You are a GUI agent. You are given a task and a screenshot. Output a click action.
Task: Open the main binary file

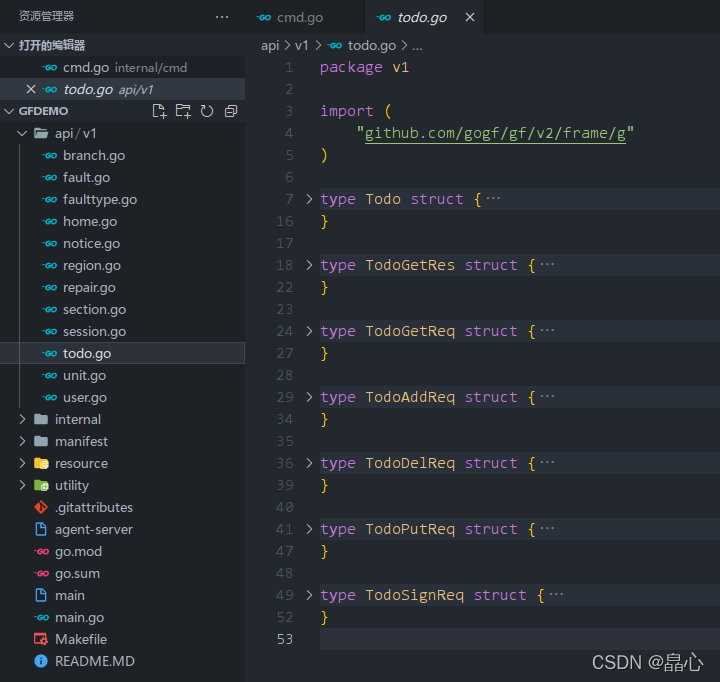(122, 596)
